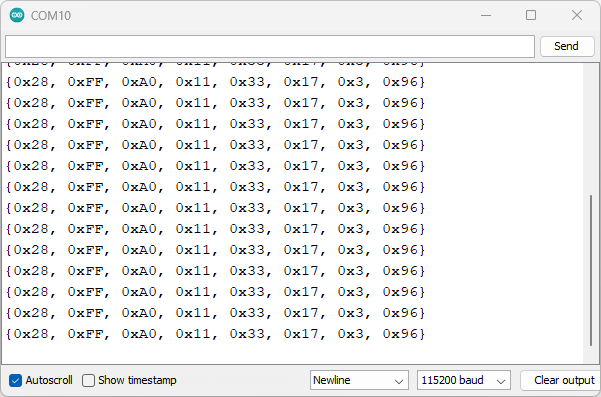Click the Show timestamp label text
The image size is (601, 397).
coord(137,380)
